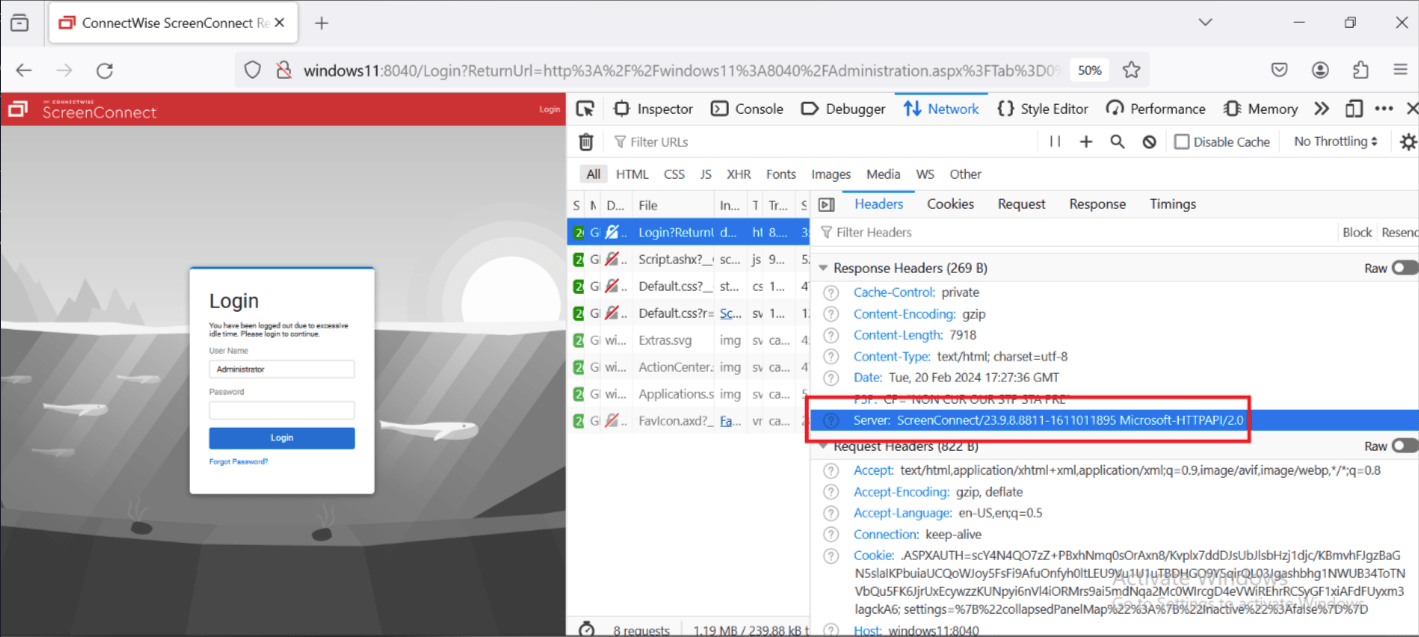
Task: Open the Console panel in devtools
Action: tap(746, 108)
